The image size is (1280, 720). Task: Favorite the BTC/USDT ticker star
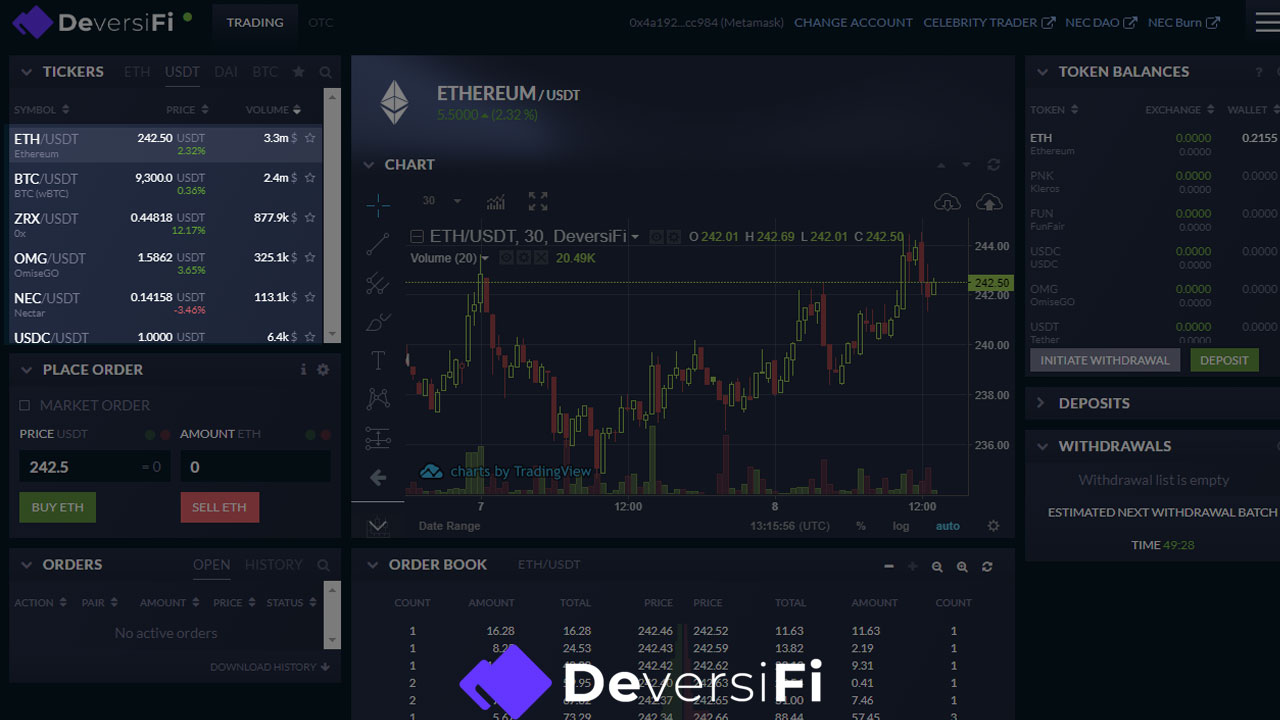pyautogui.click(x=310, y=178)
